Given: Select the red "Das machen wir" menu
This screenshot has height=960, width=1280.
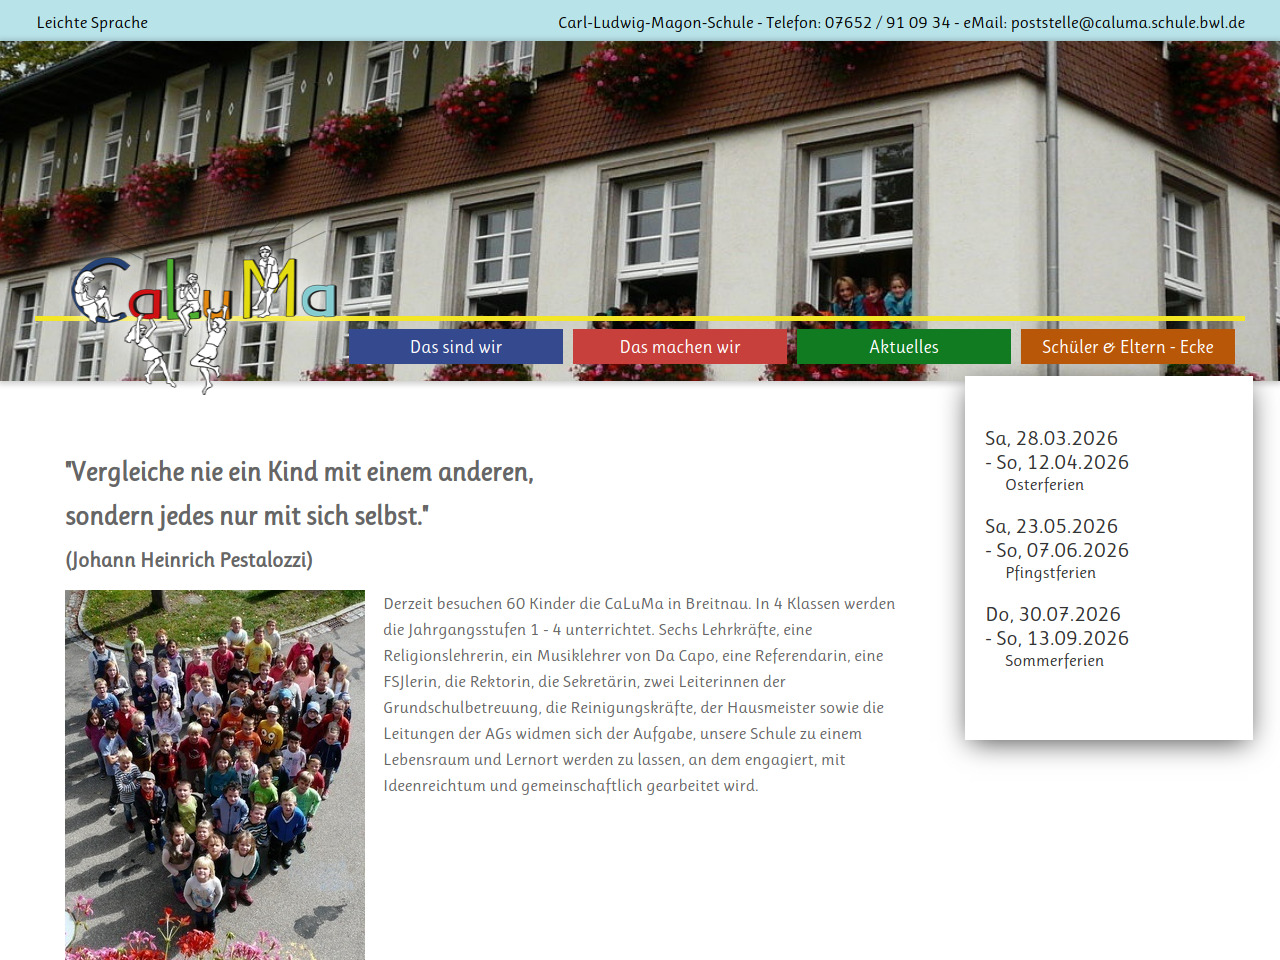Looking at the screenshot, I should coord(680,347).
